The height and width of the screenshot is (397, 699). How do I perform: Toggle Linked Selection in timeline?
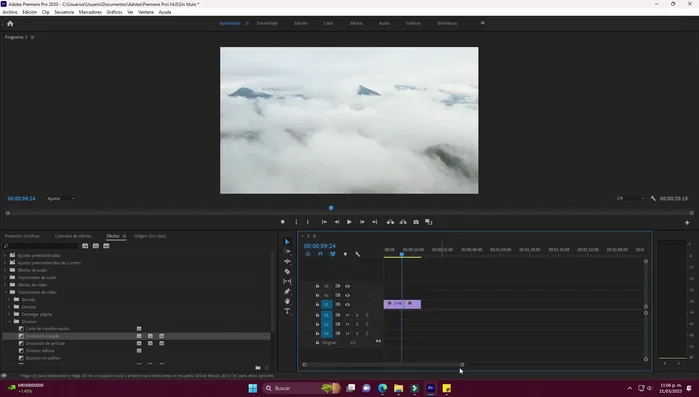pyautogui.click(x=333, y=254)
